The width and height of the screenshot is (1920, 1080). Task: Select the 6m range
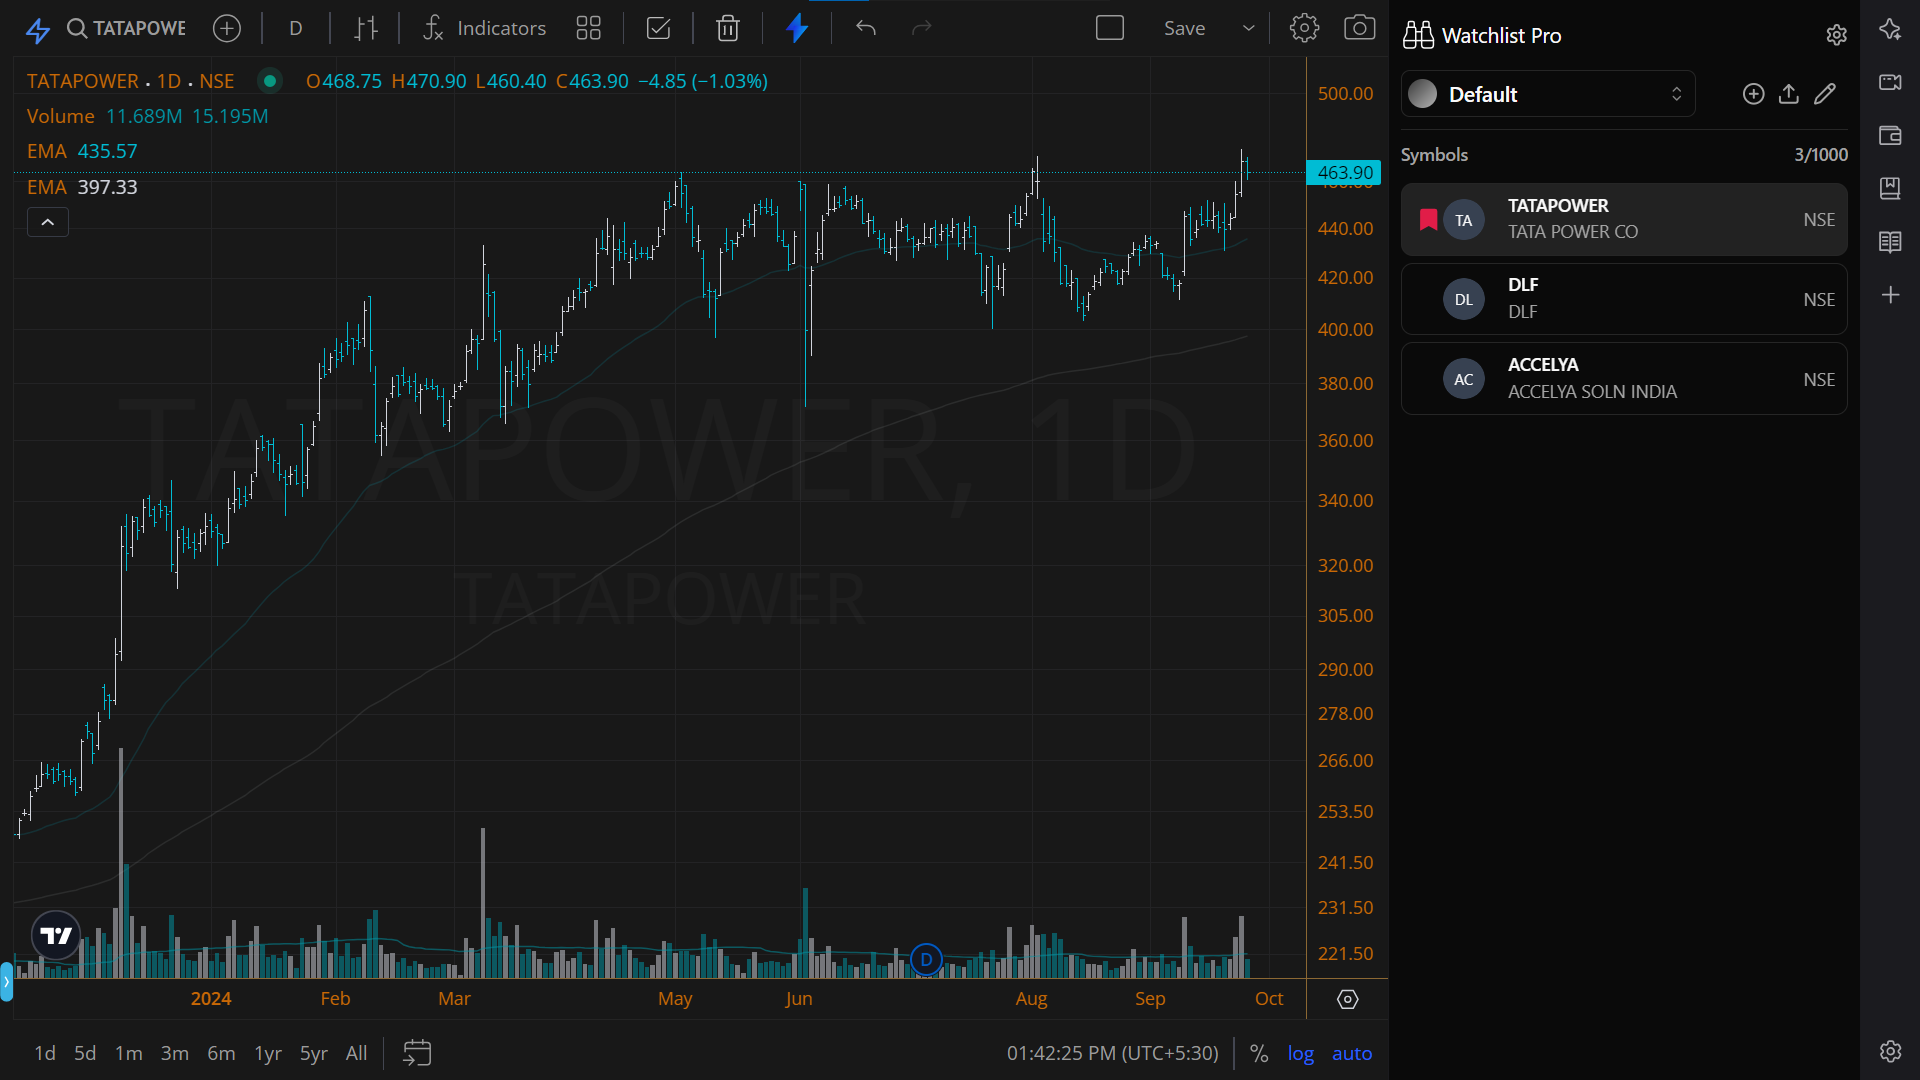click(221, 1053)
